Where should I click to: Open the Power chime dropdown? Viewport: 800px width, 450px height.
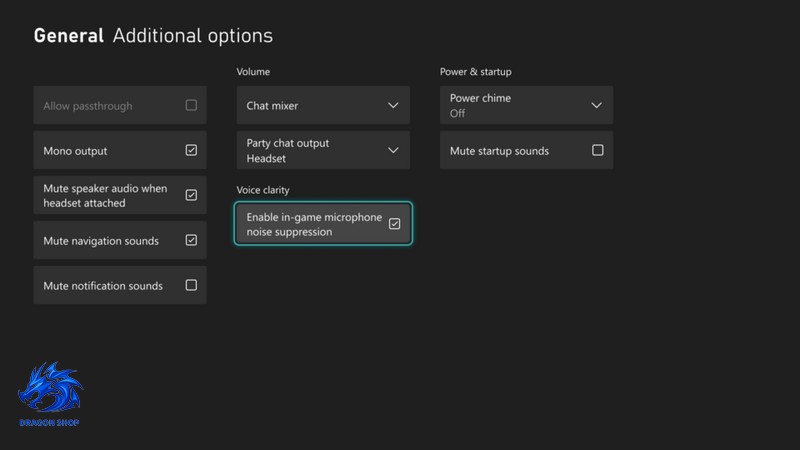pyautogui.click(x=527, y=105)
